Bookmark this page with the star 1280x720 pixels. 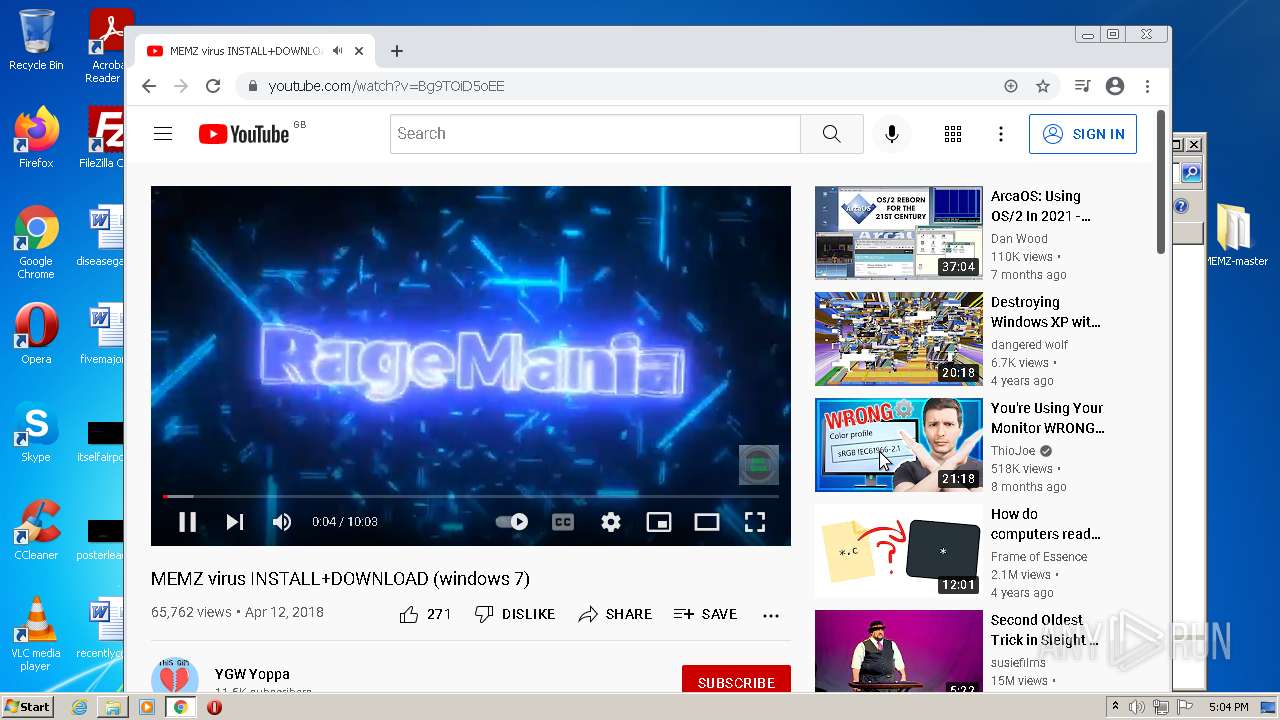click(1043, 86)
